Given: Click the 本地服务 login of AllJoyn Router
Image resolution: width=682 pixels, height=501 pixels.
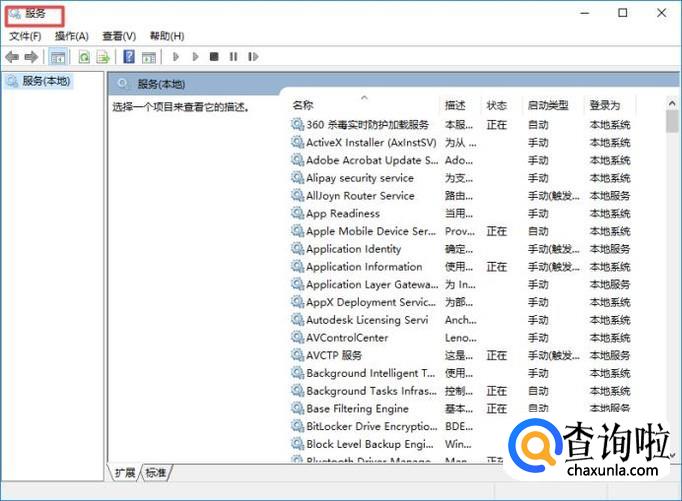Looking at the screenshot, I should pos(610,196).
